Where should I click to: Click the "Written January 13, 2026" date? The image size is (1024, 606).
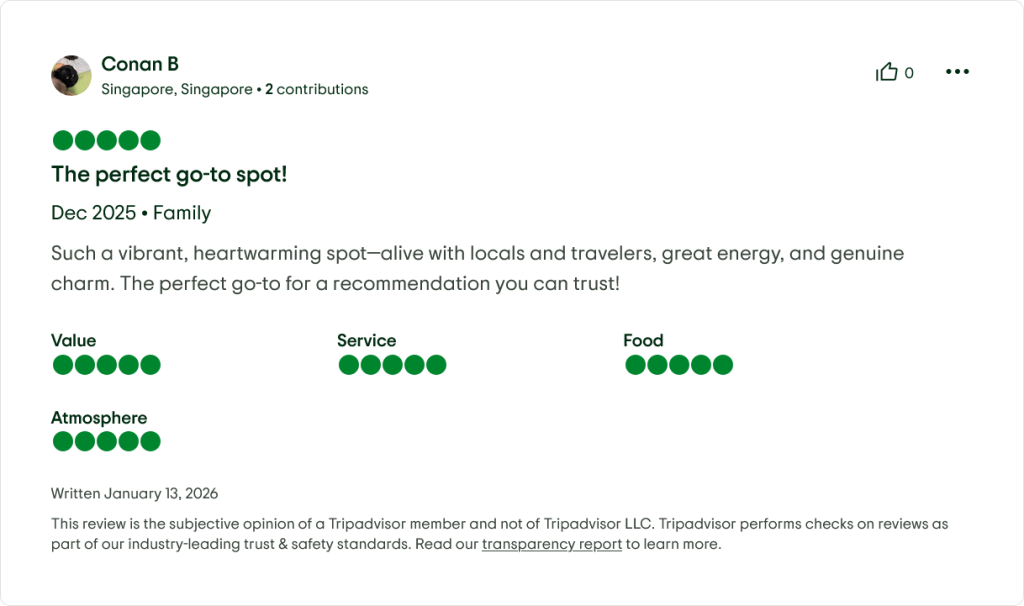coord(134,494)
